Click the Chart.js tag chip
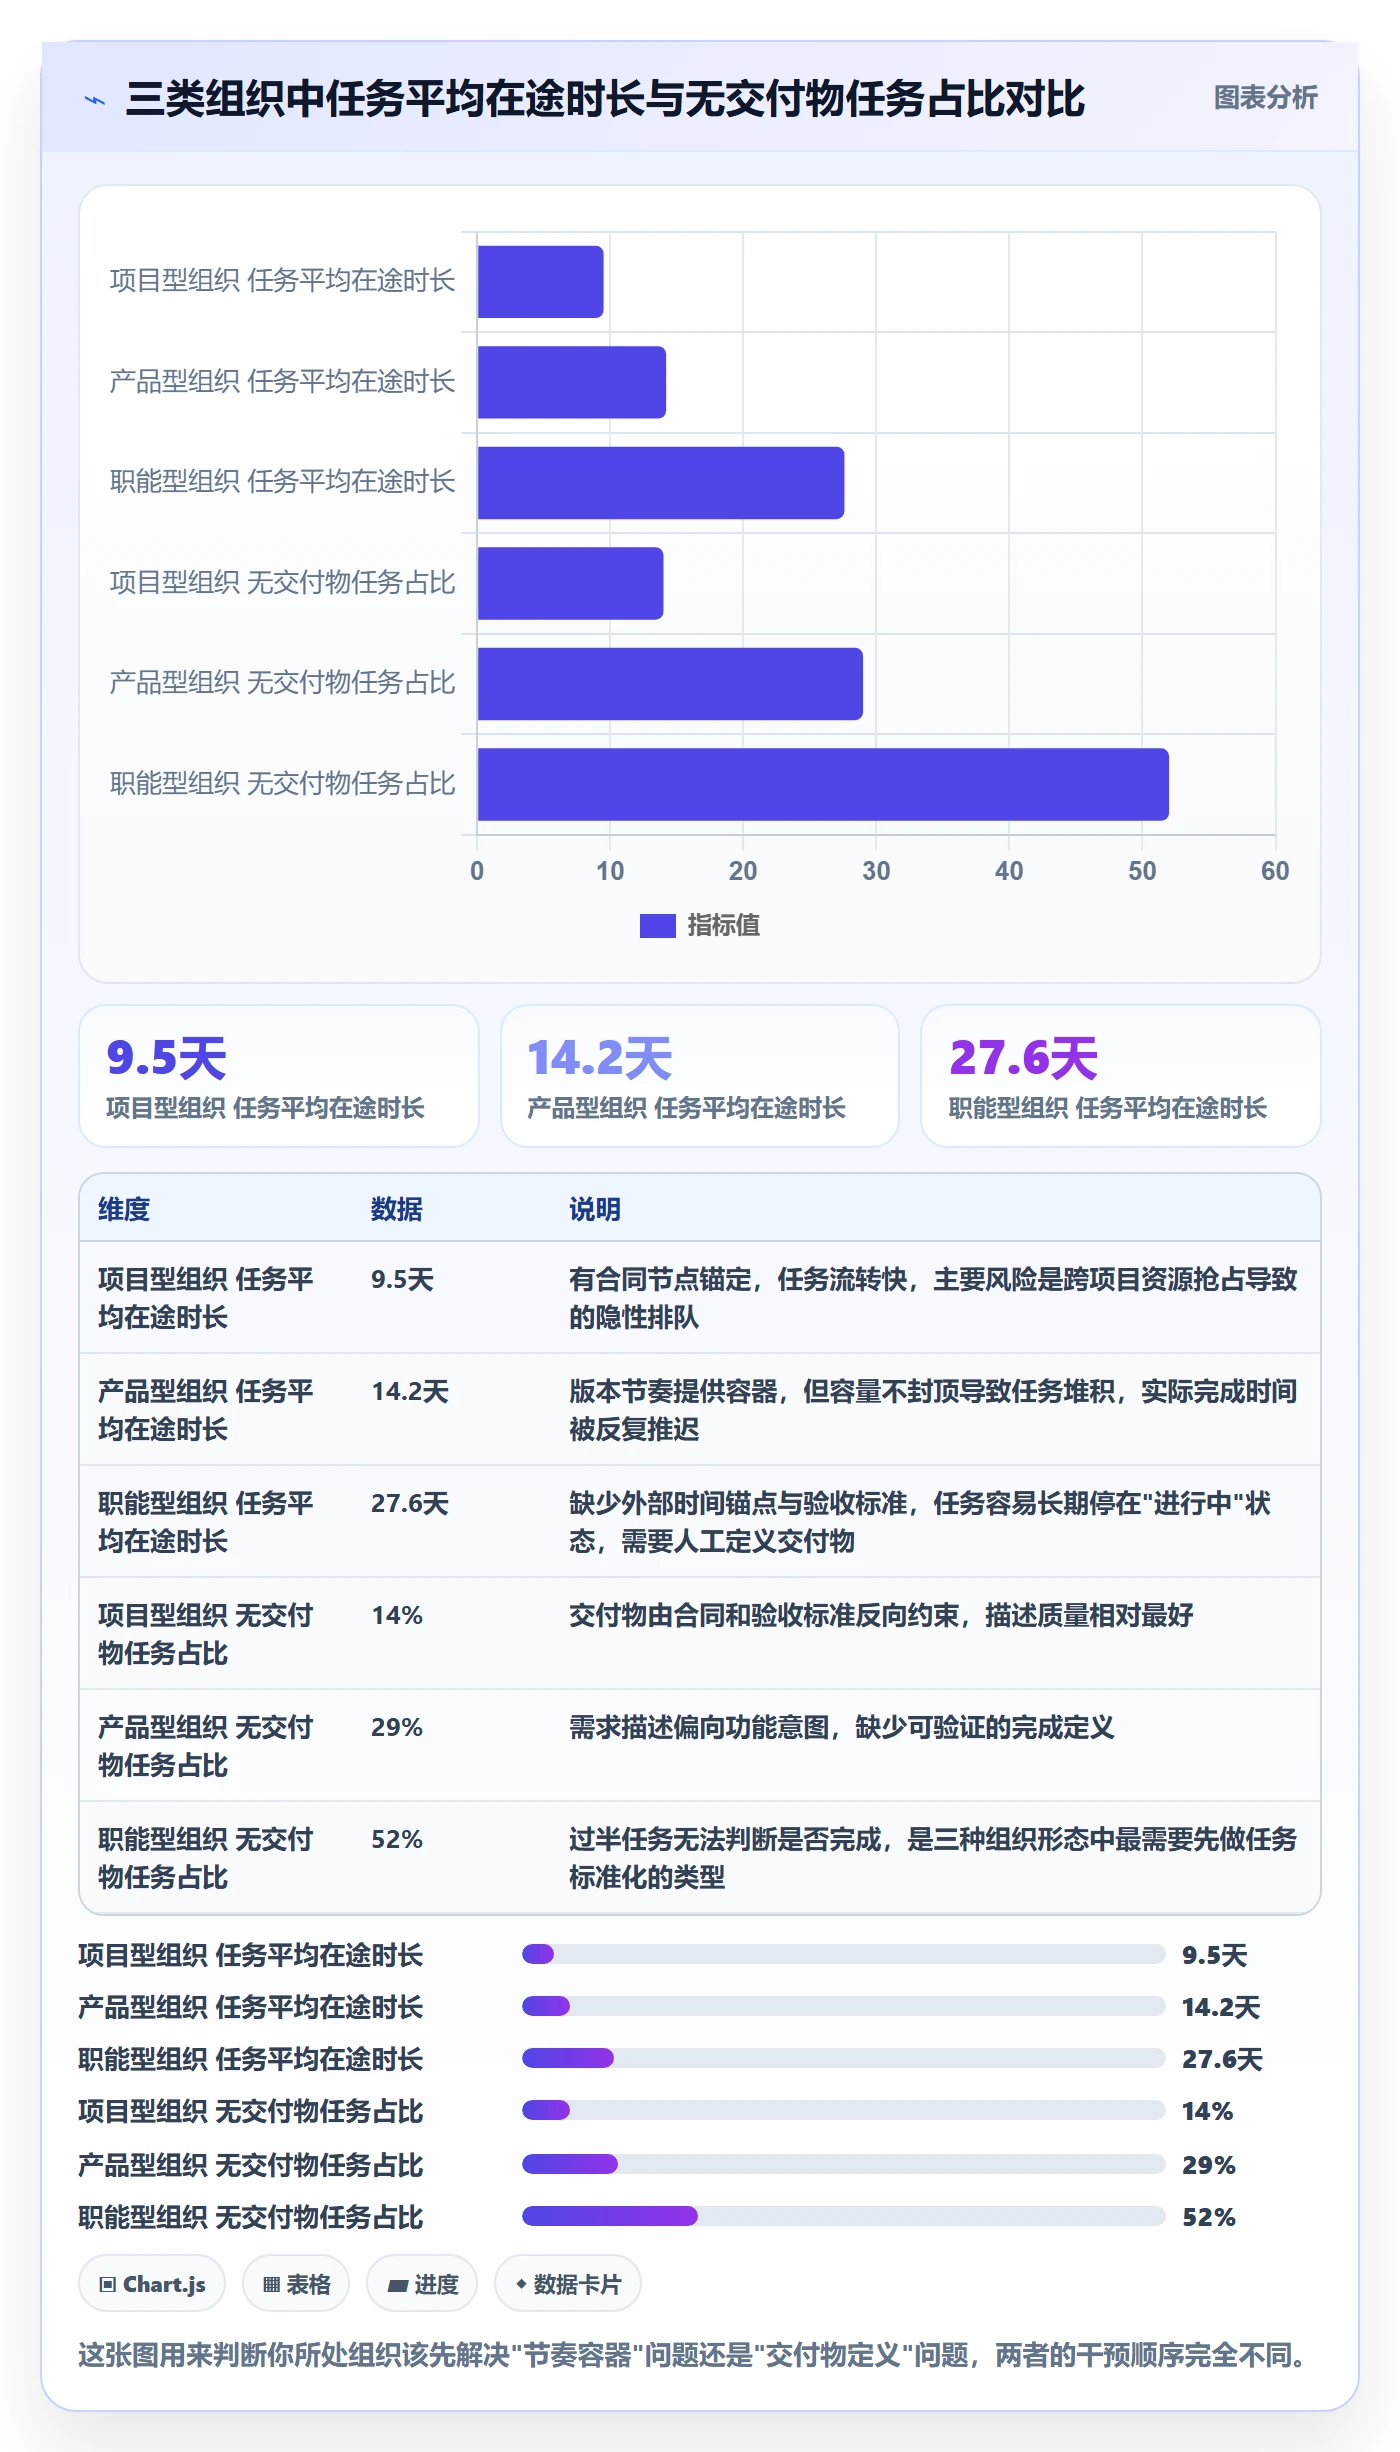Image resolution: width=1400 pixels, height=2452 pixels. (152, 2284)
